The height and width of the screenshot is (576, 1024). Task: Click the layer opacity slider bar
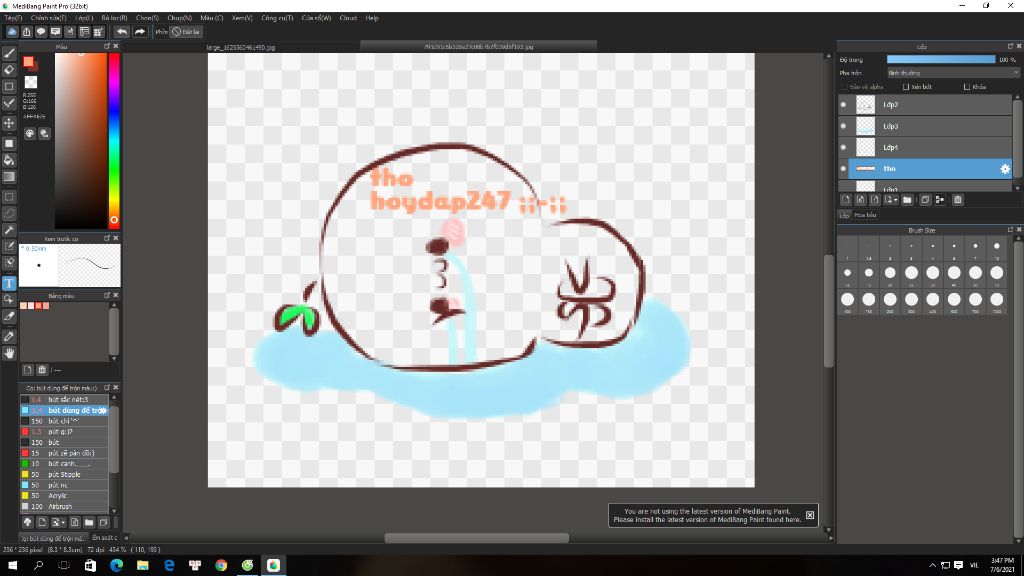[x=940, y=59]
